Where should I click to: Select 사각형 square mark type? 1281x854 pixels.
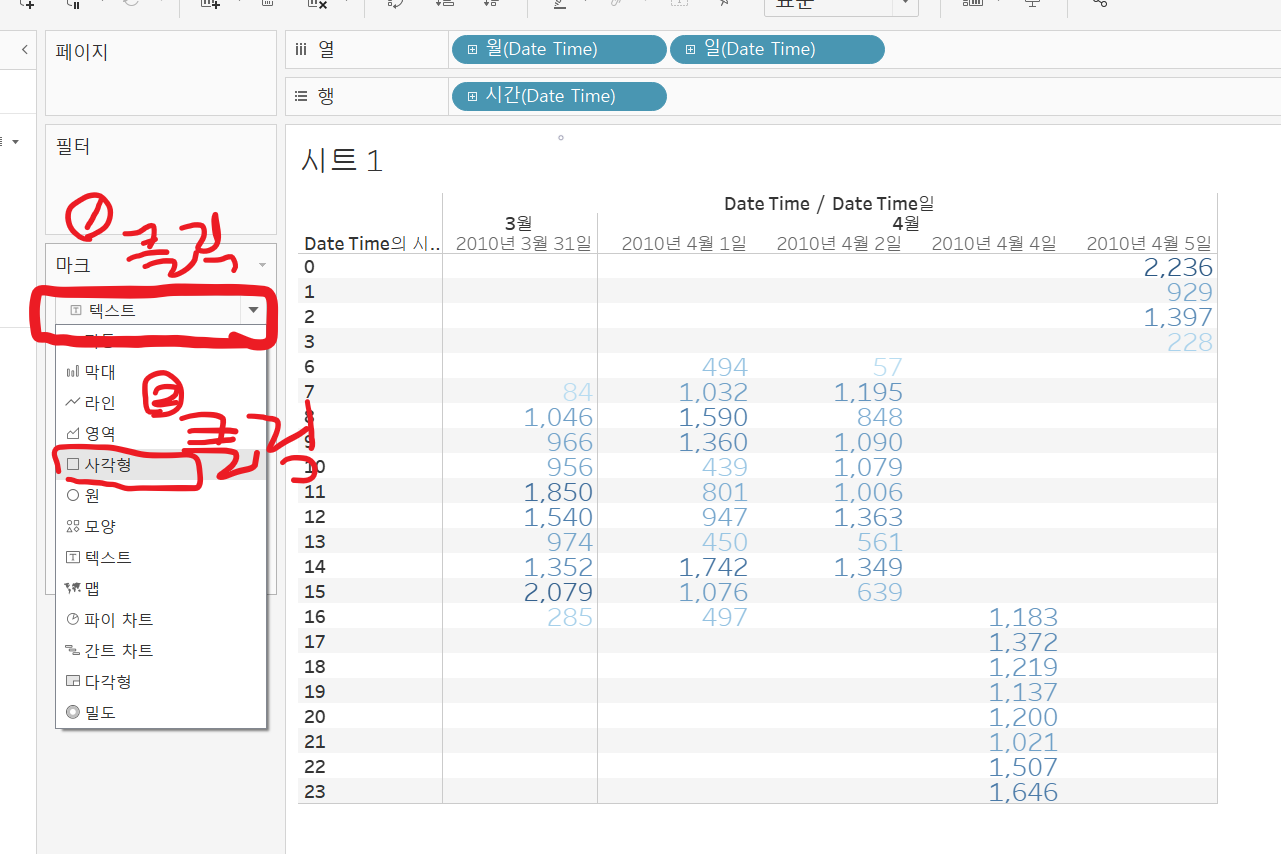pos(161,465)
